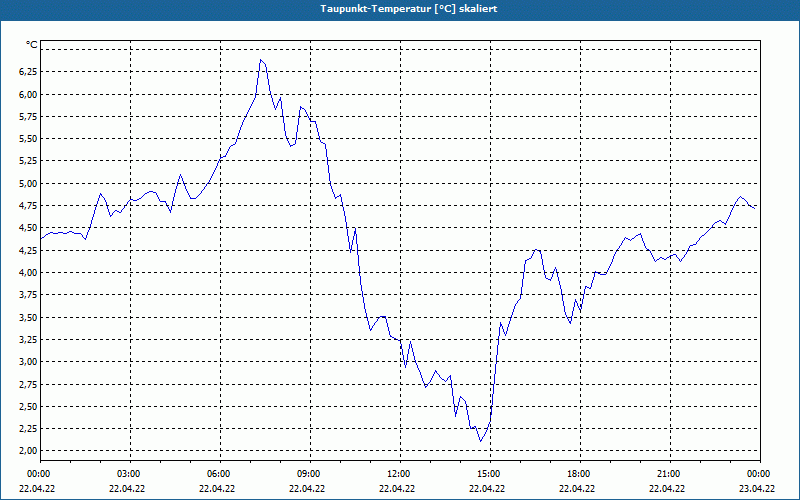This screenshot has width=800, height=500.
Task: Select the °C unit label on y-axis
Action: tap(32, 45)
